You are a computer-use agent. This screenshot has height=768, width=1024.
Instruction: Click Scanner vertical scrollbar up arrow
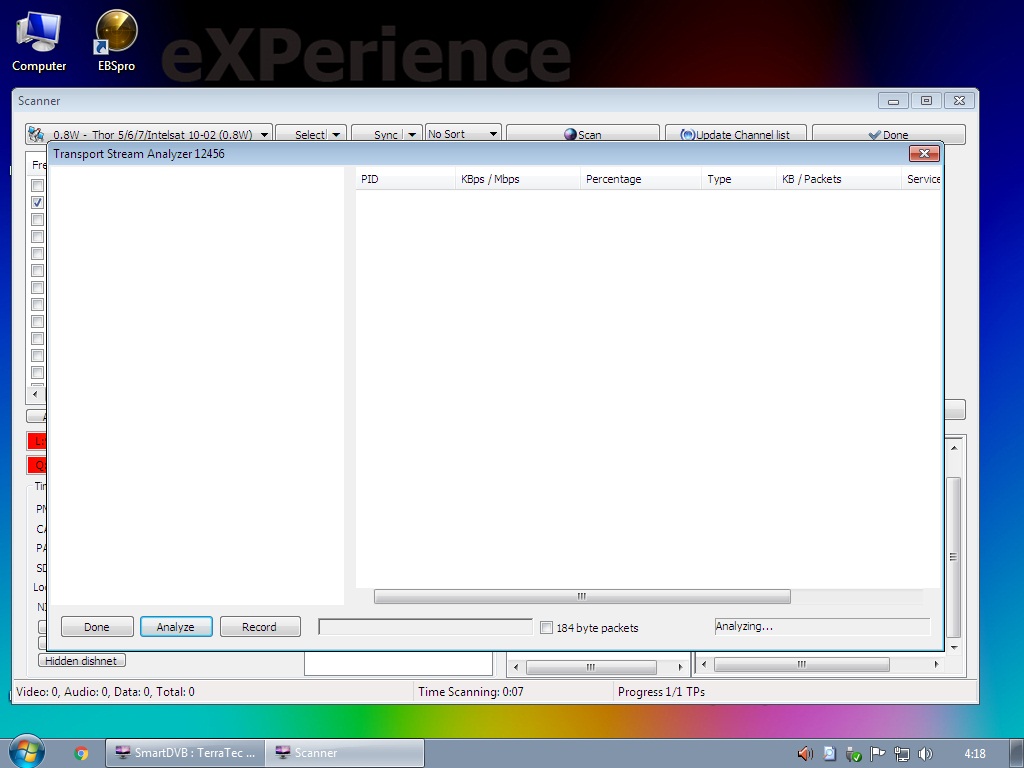(954, 448)
